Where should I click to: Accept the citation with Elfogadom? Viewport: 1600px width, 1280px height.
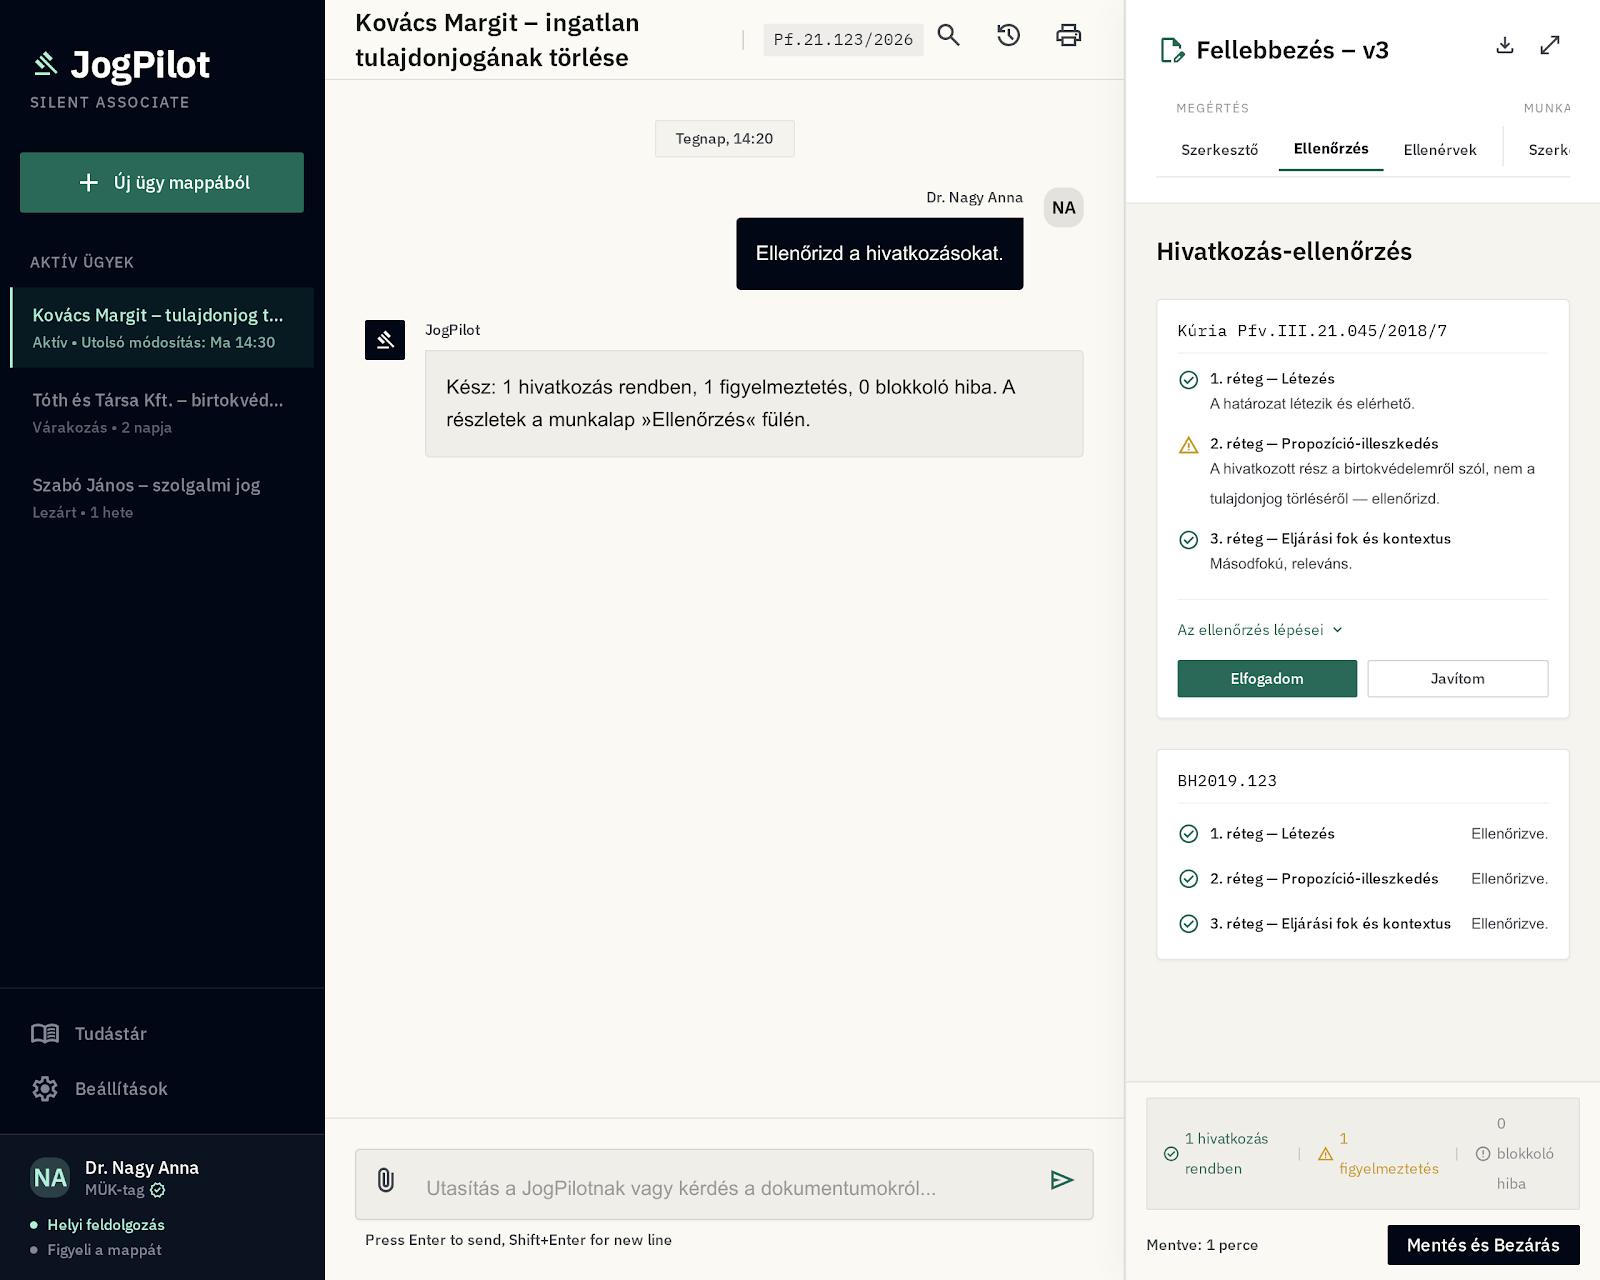coord(1267,679)
